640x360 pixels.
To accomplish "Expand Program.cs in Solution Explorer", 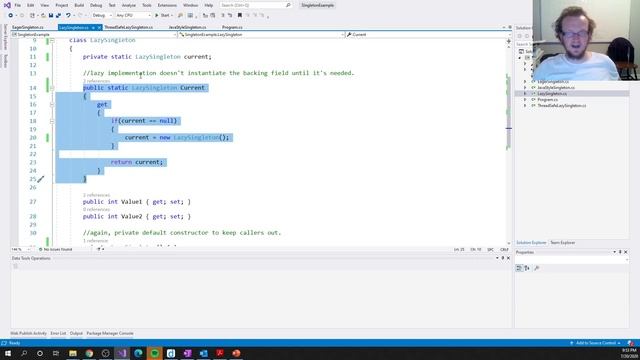I will [x=525, y=100].
